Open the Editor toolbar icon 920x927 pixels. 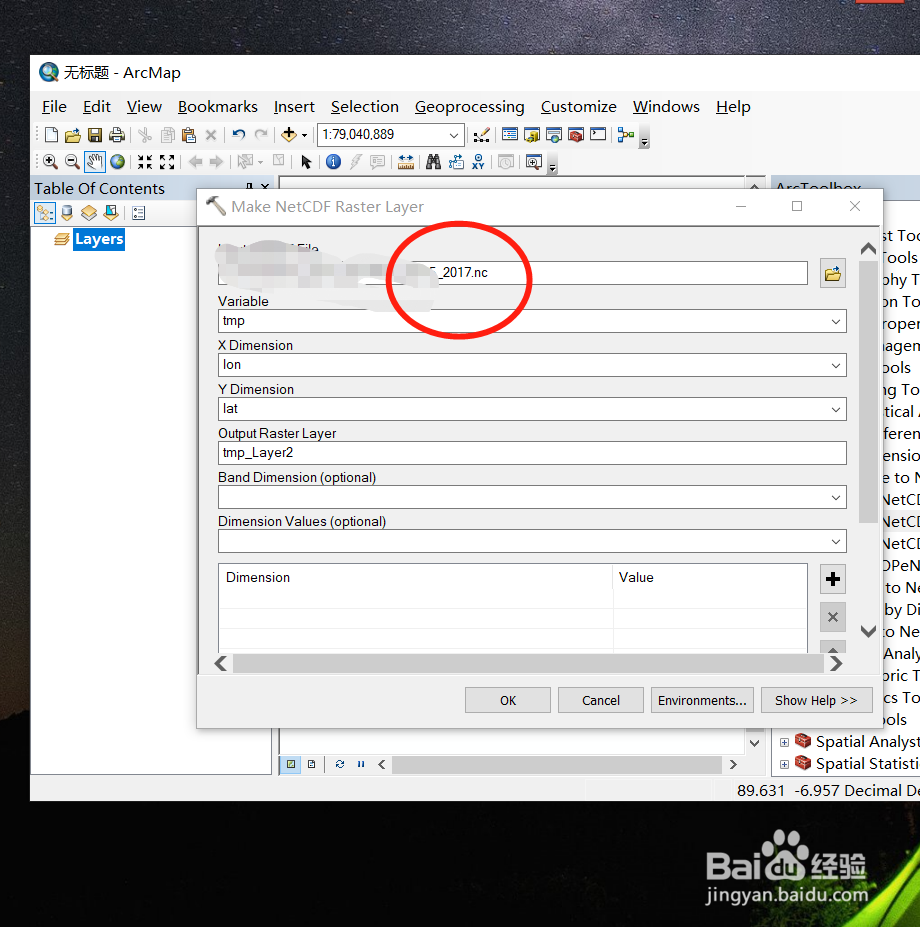[481, 135]
